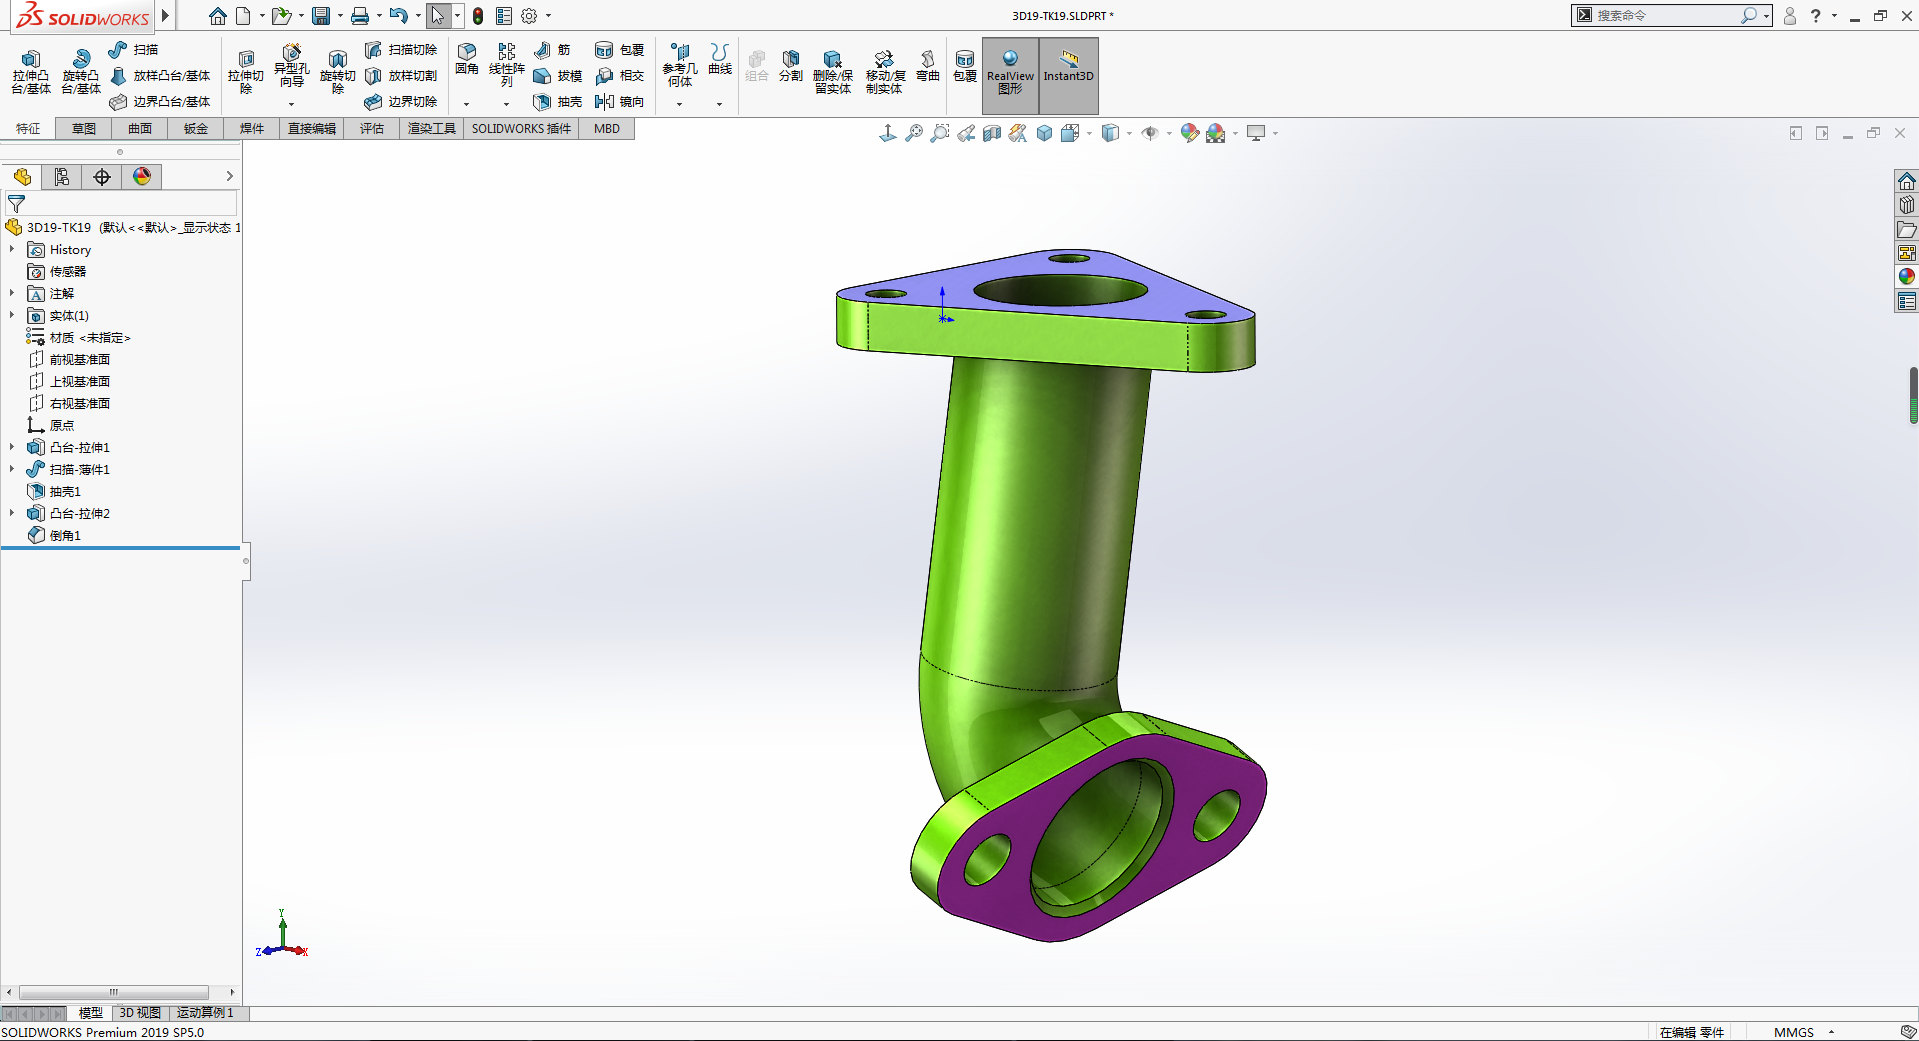Expand the 注解 (Annotations) tree node
This screenshot has width=1919, height=1041.
(12, 293)
